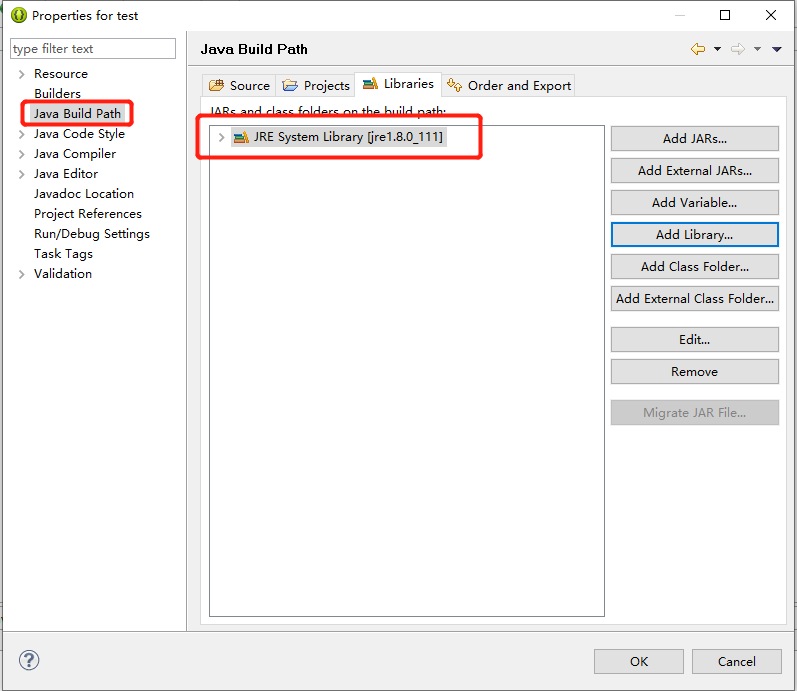The image size is (797, 691).
Task: Click the forward navigation arrow icon
Action: tap(737, 49)
